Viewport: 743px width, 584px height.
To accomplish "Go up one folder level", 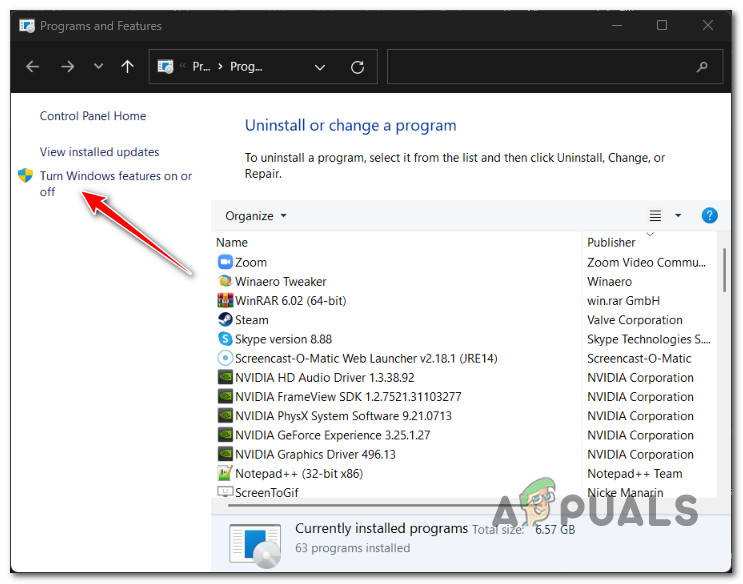I will tap(127, 66).
